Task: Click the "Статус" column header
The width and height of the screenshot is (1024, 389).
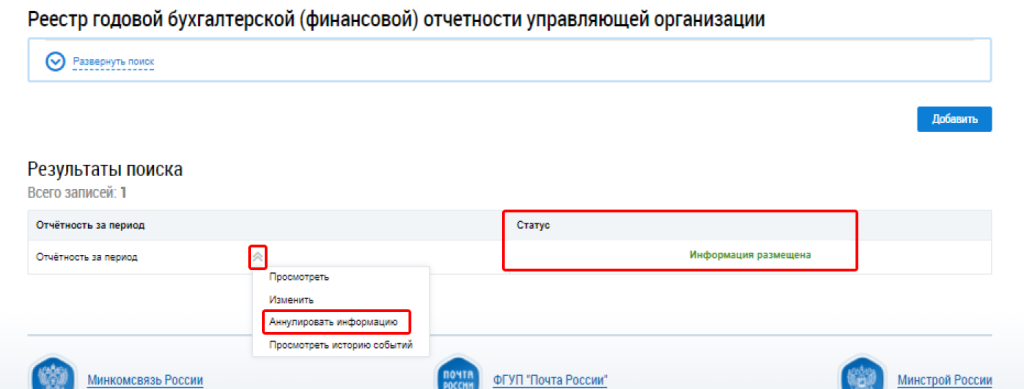Action: click(x=533, y=225)
